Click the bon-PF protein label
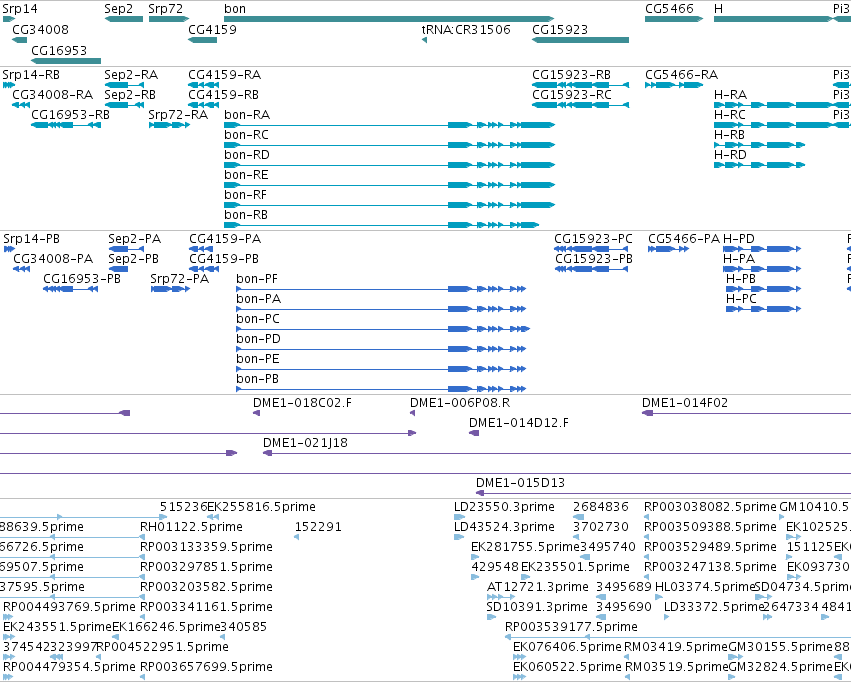 (257, 279)
